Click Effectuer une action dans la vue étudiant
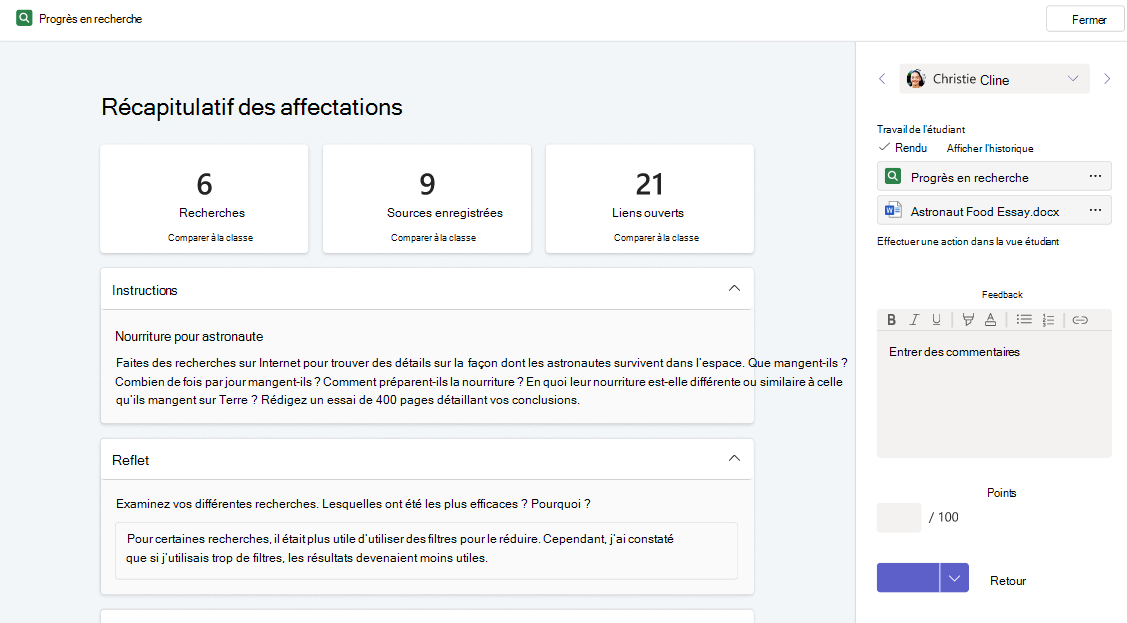 click(x=968, y=241)
